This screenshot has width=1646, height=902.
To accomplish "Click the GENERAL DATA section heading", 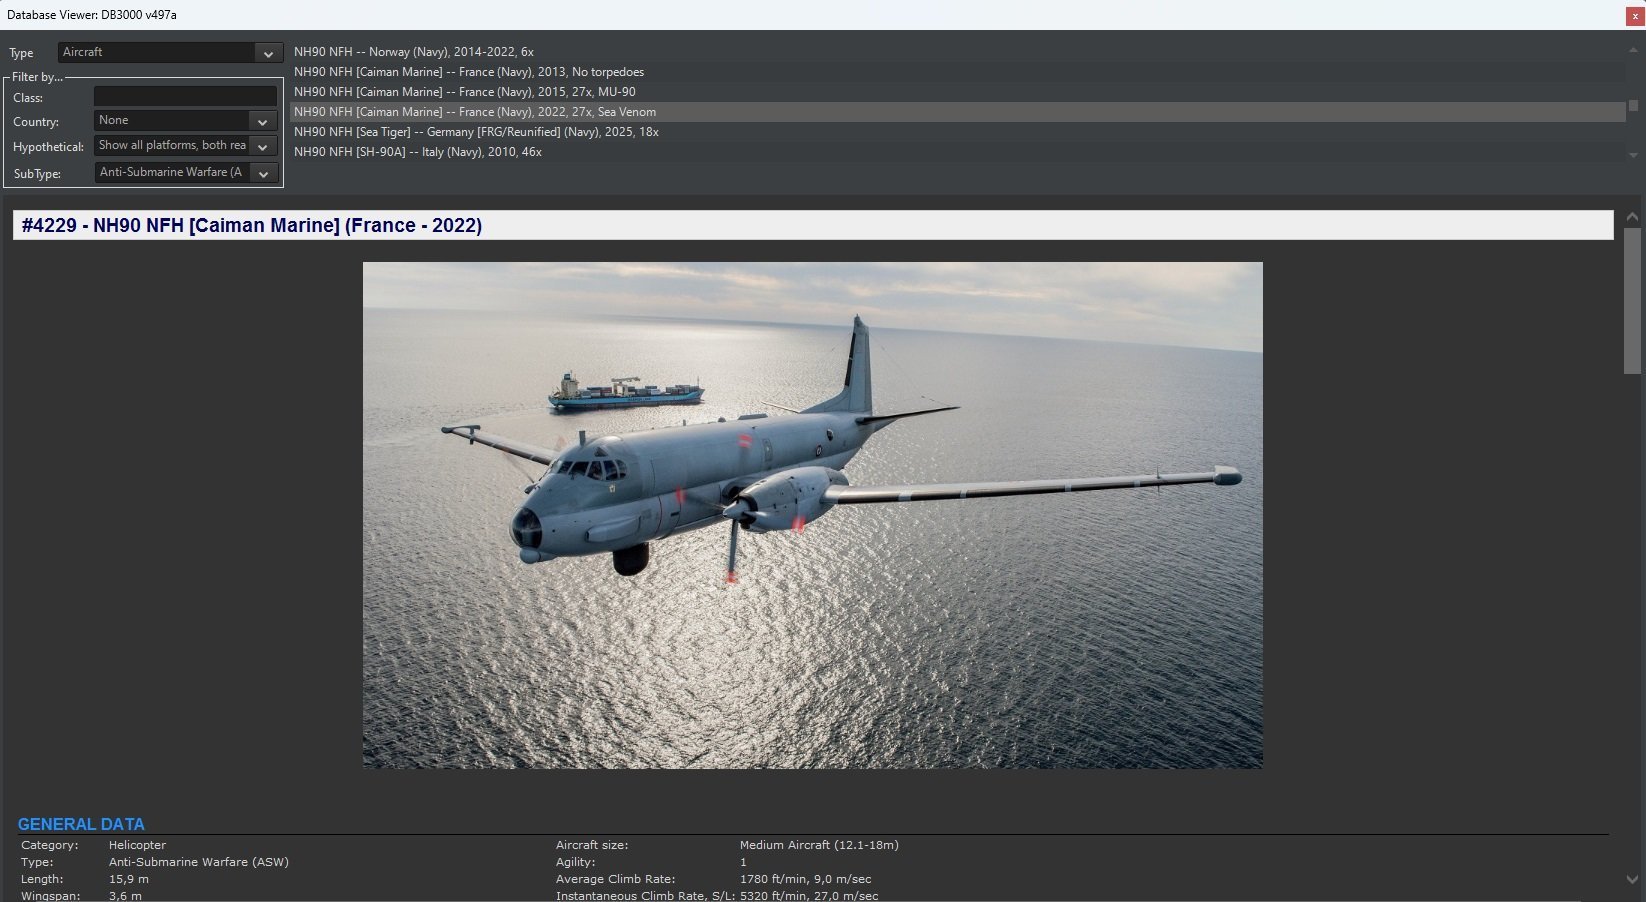I will (81, 824).
